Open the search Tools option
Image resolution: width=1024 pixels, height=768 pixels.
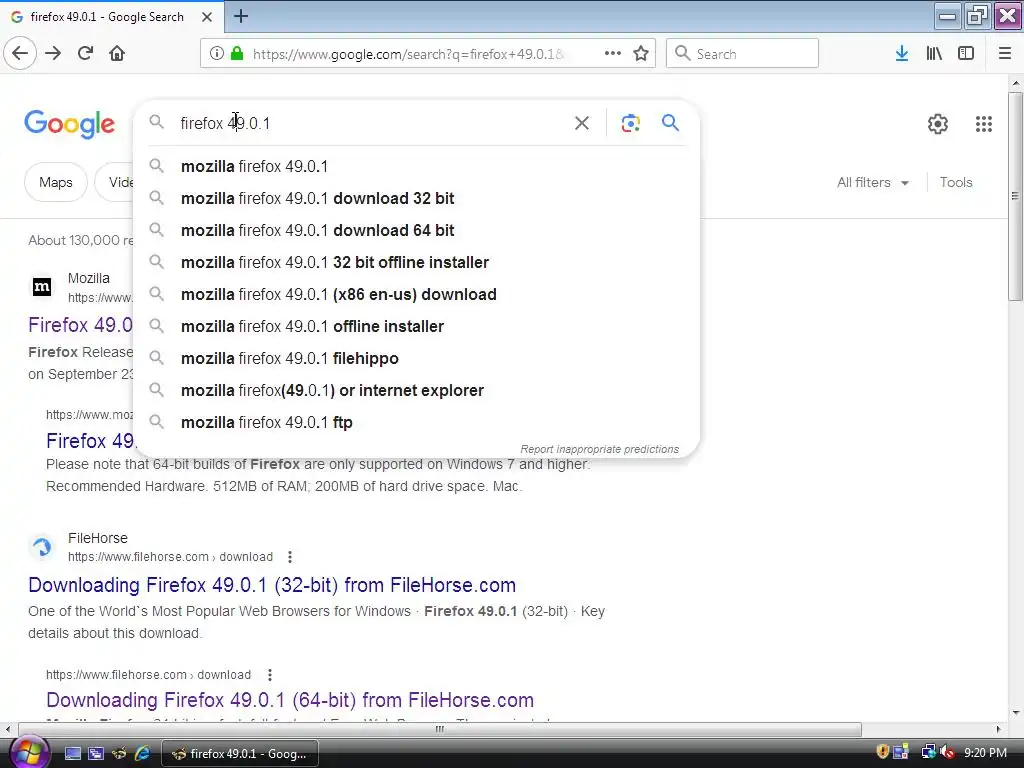[955, 182]
